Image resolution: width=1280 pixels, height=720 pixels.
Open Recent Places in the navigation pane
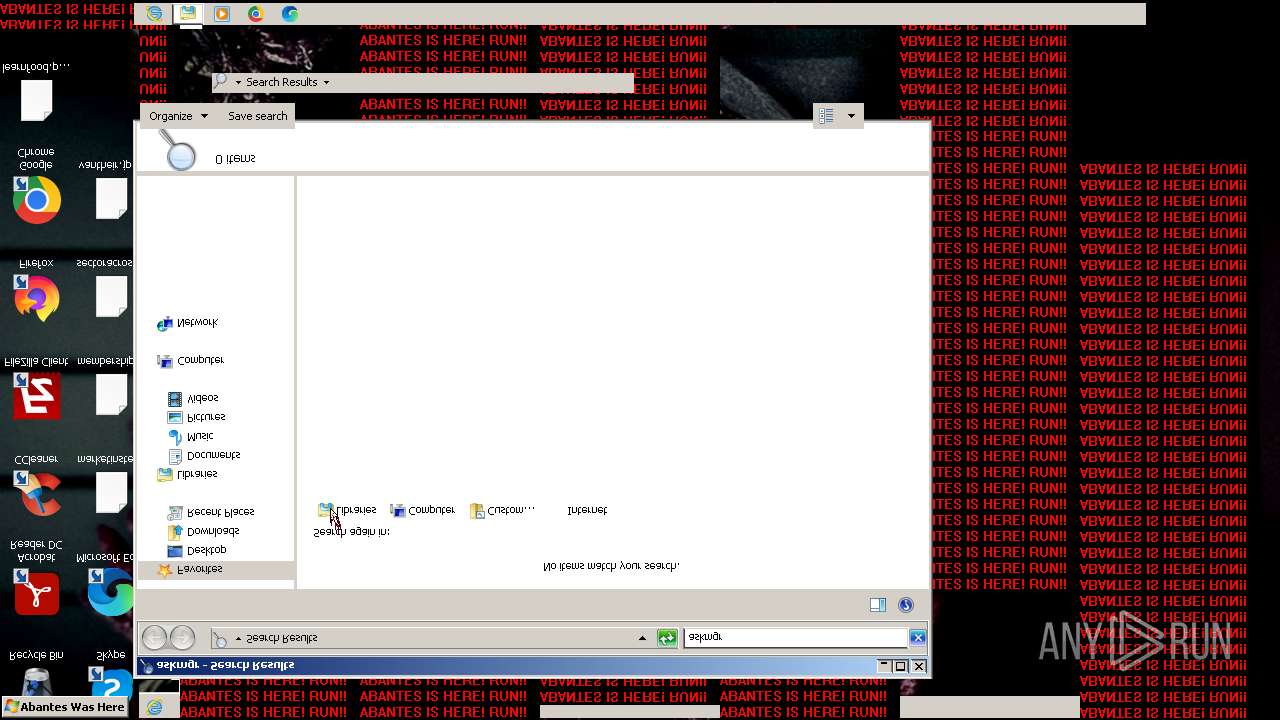pos(211,512)
